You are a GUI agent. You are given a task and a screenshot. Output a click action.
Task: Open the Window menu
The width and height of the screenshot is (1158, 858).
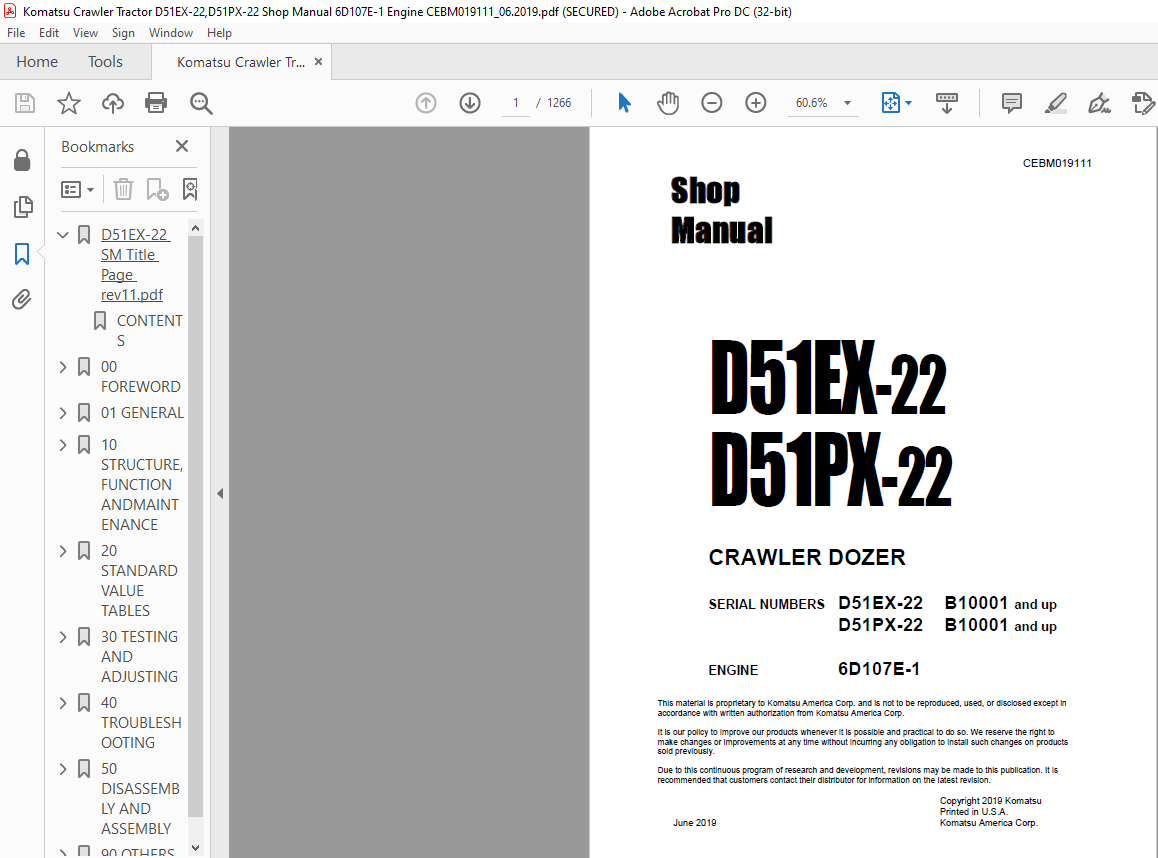click(171, 32)
